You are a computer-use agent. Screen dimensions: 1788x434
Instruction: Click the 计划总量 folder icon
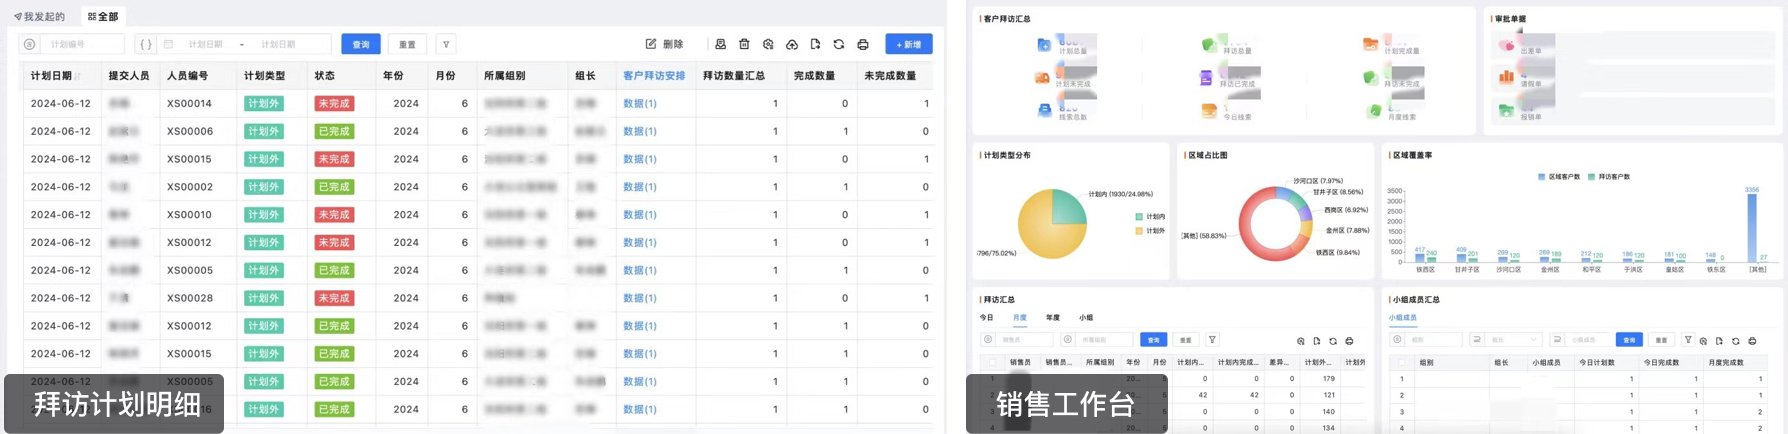click(x=1044, y=45)
